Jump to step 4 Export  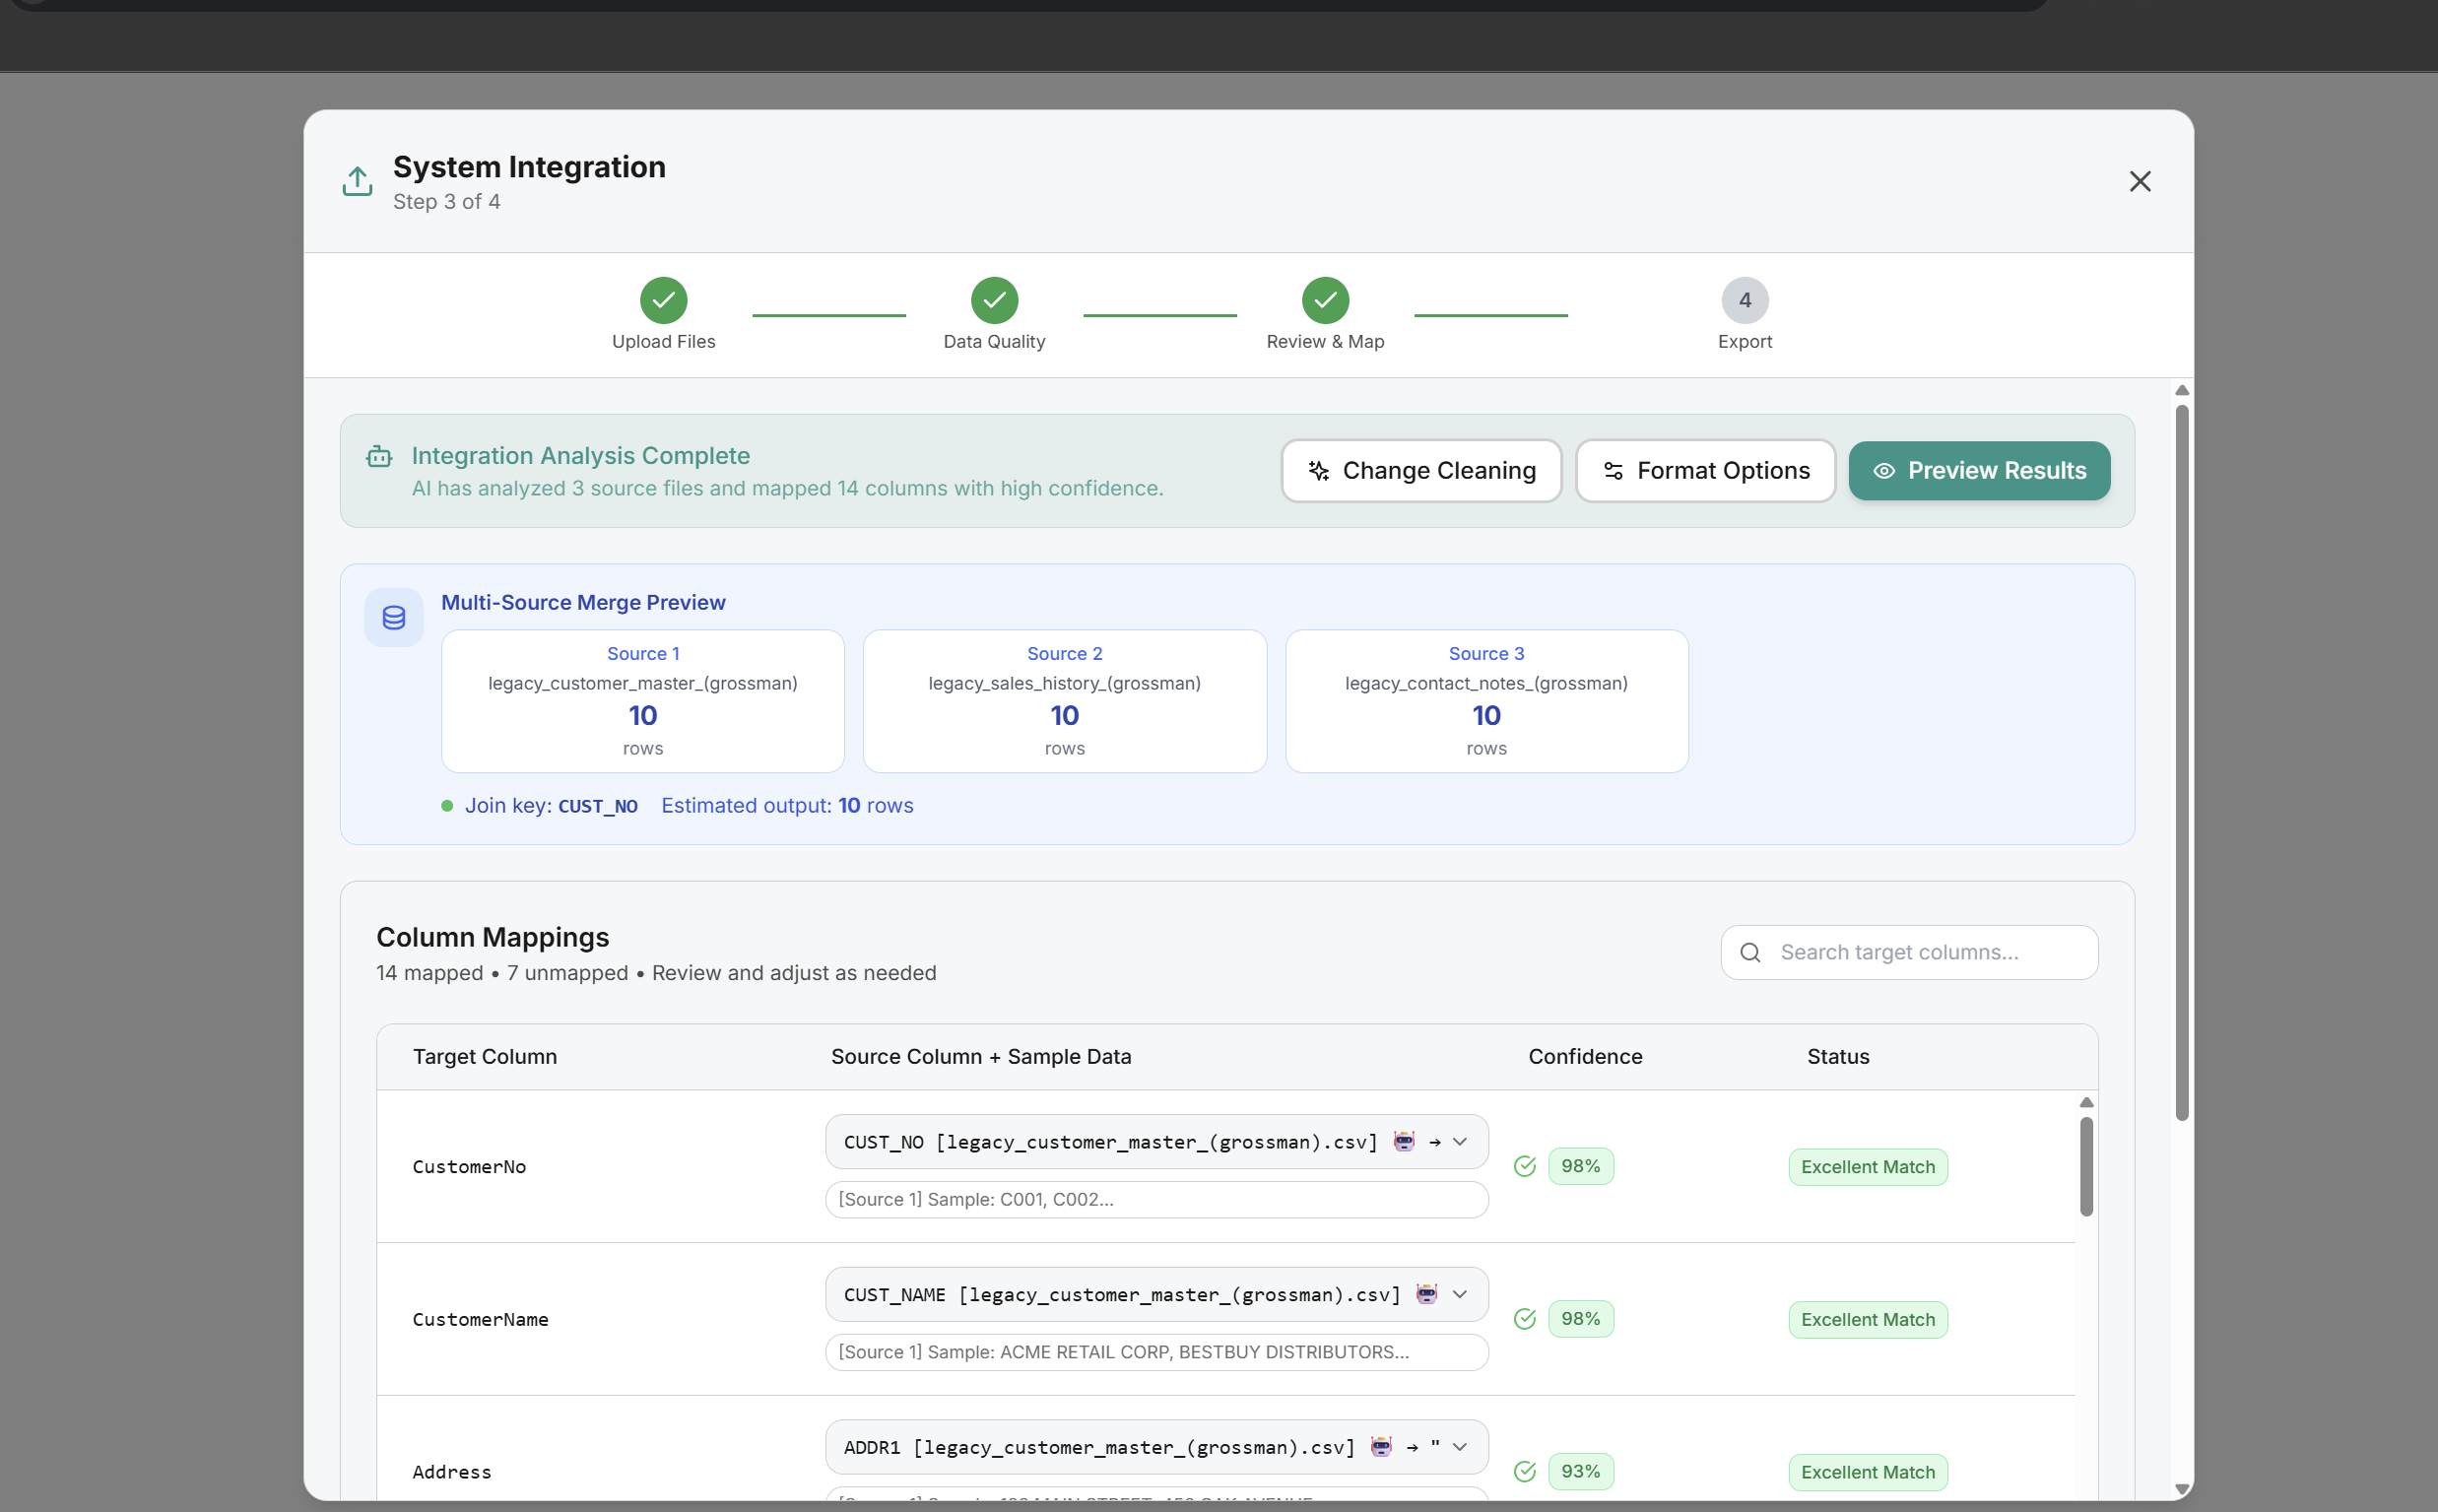1744,300
